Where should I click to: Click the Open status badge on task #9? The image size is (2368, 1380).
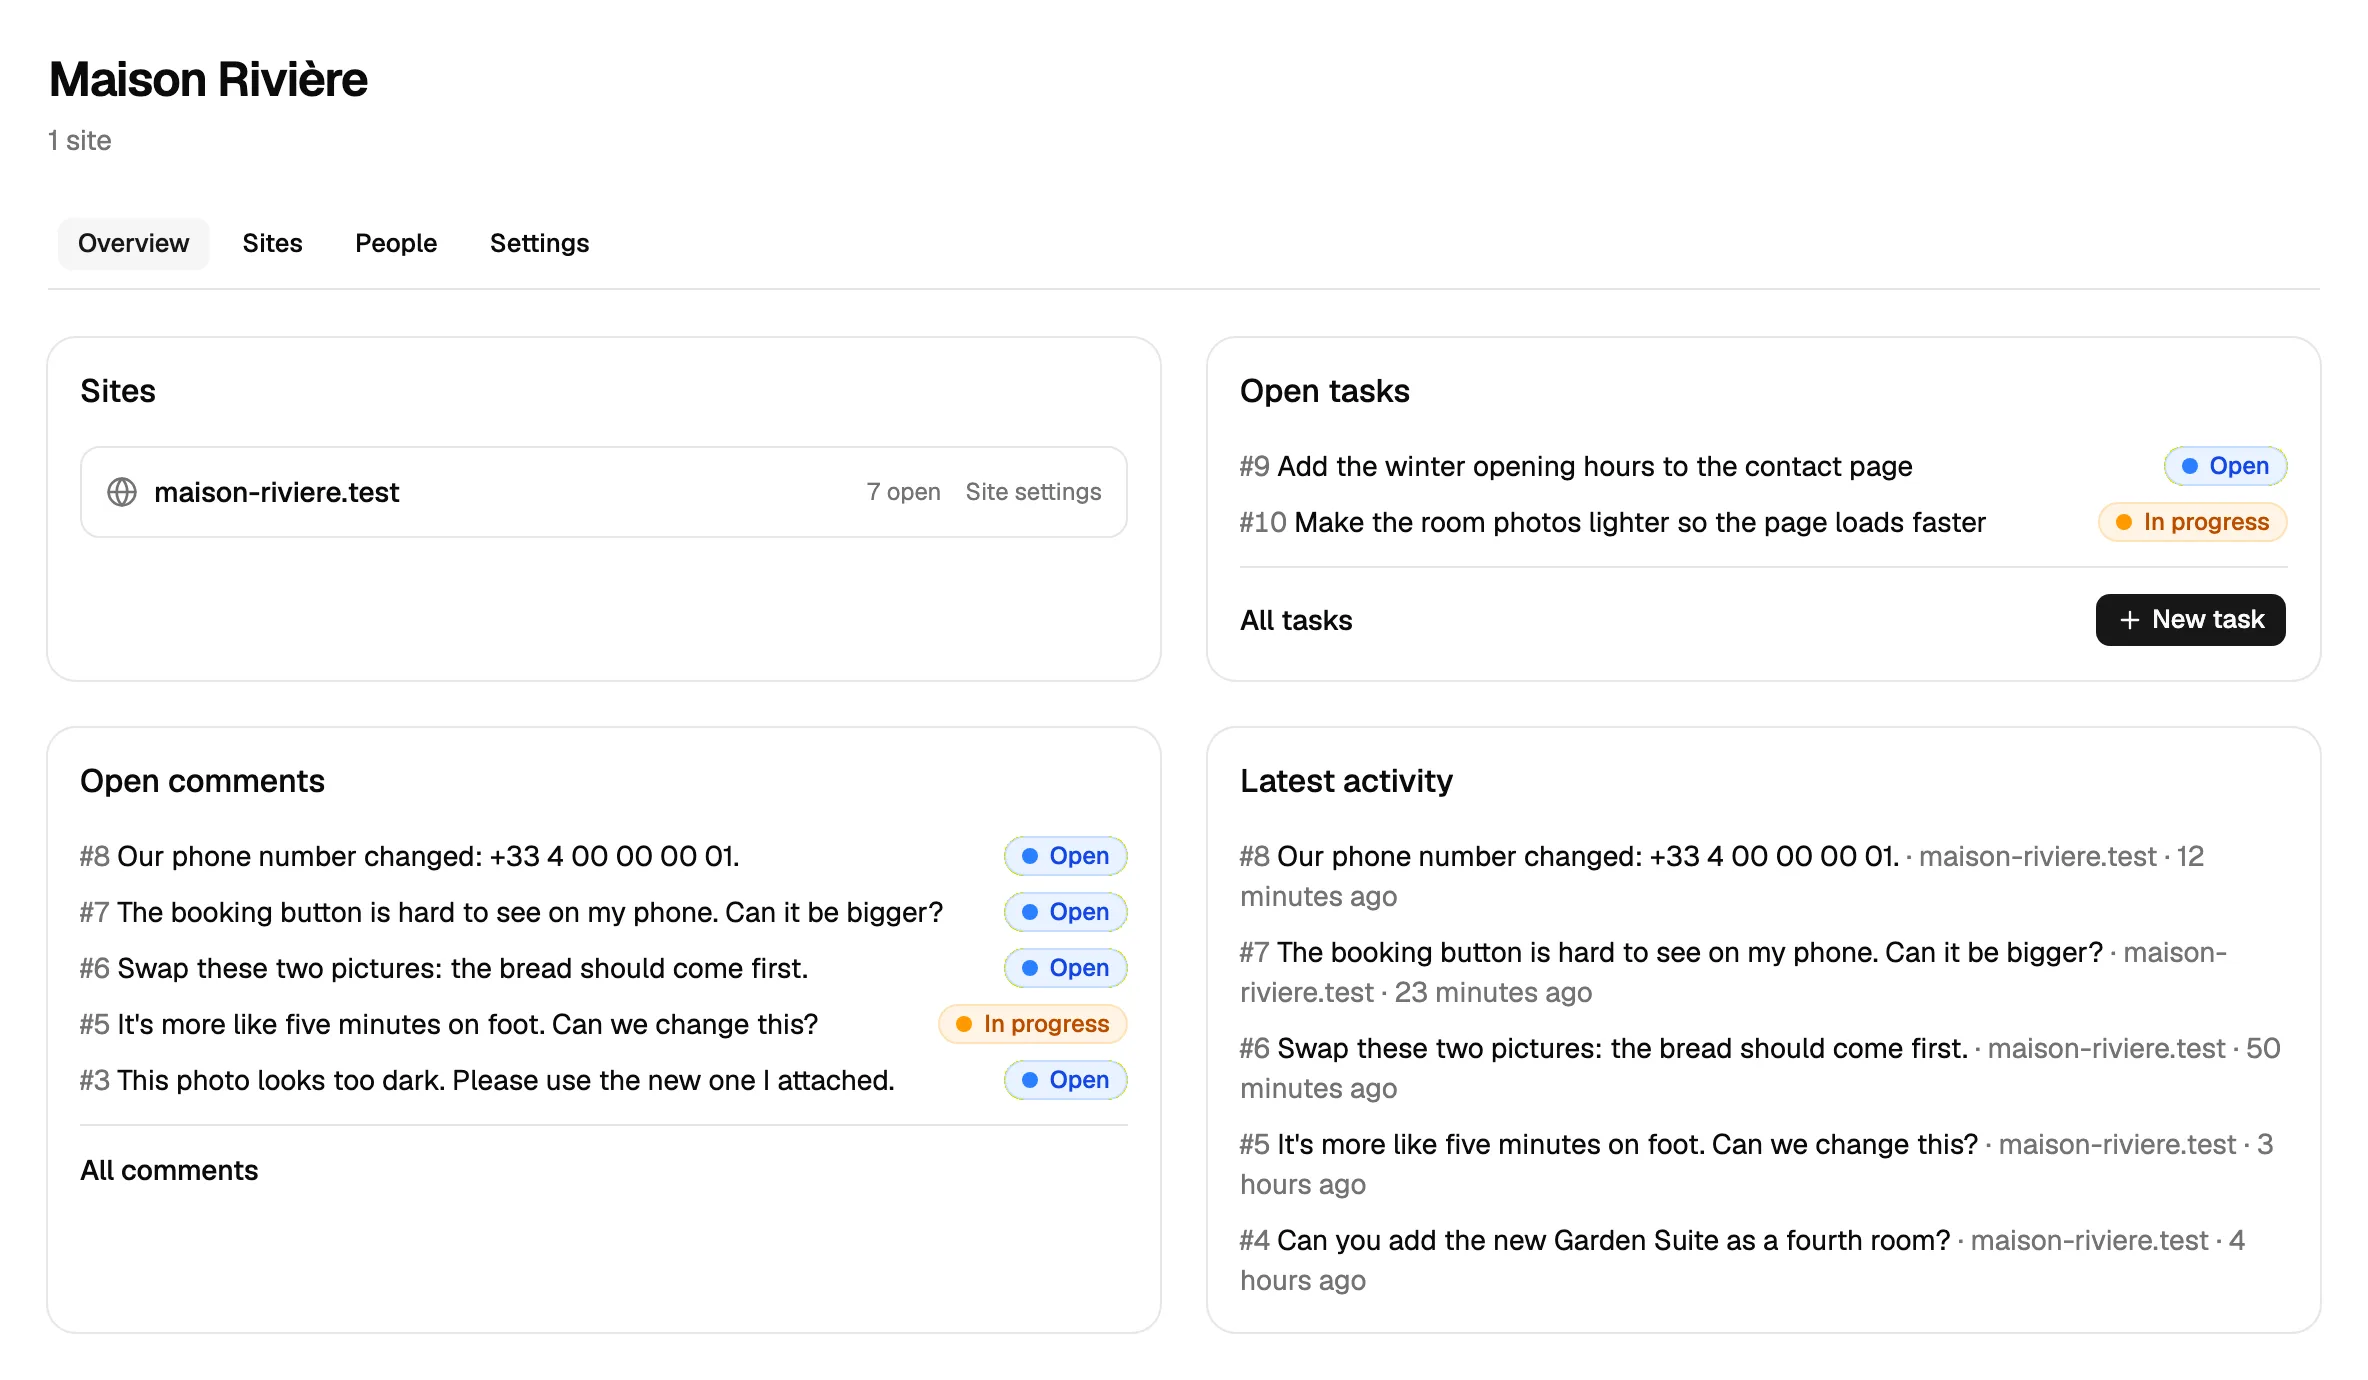pyautogui.click(x=2225, y=466)
